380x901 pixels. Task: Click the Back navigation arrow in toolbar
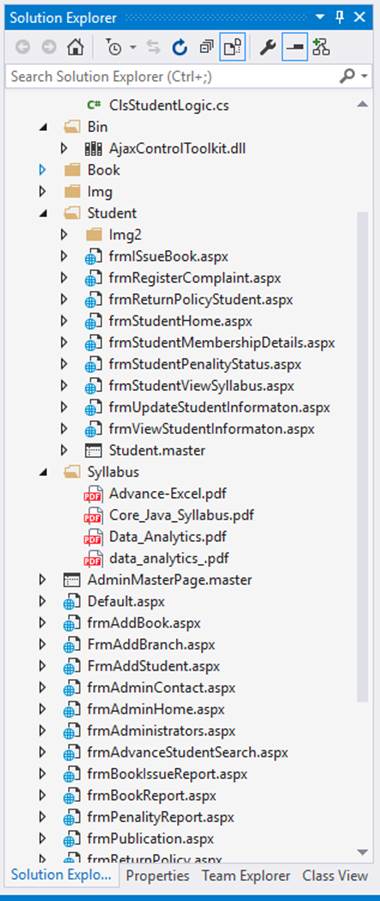click(x=23, y=48)
